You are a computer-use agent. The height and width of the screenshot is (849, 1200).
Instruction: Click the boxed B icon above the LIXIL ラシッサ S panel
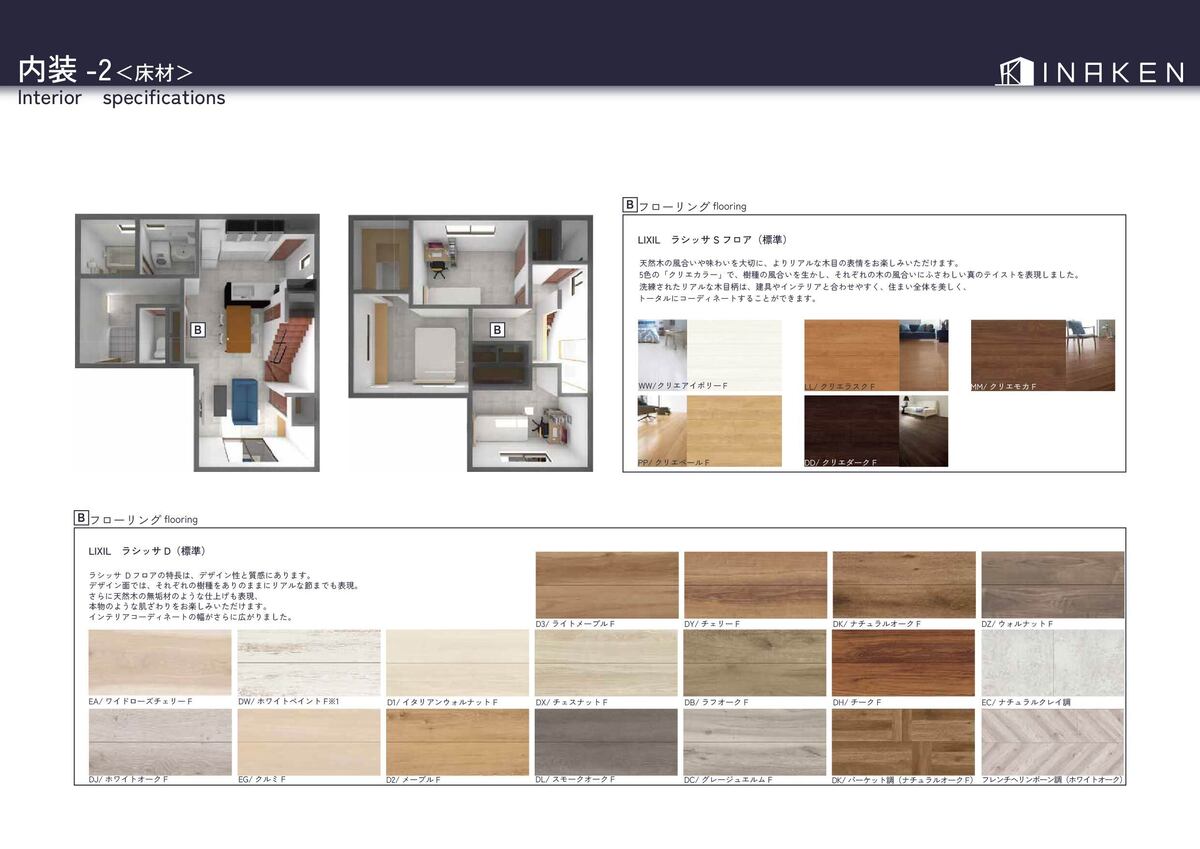[x=630, y=205]
